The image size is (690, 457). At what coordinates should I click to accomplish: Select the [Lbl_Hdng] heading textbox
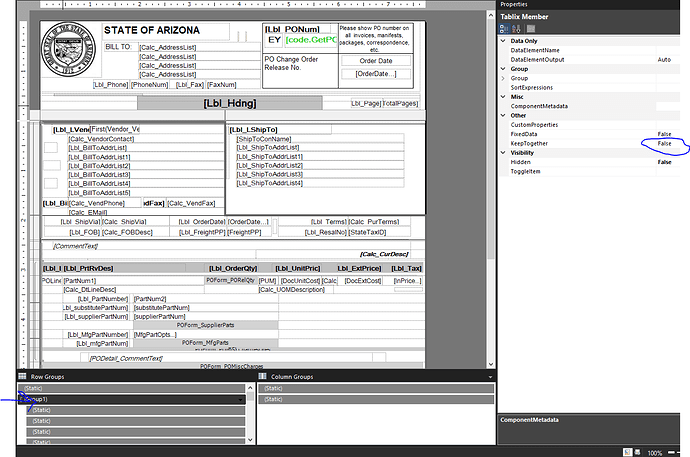pos(229,103)
